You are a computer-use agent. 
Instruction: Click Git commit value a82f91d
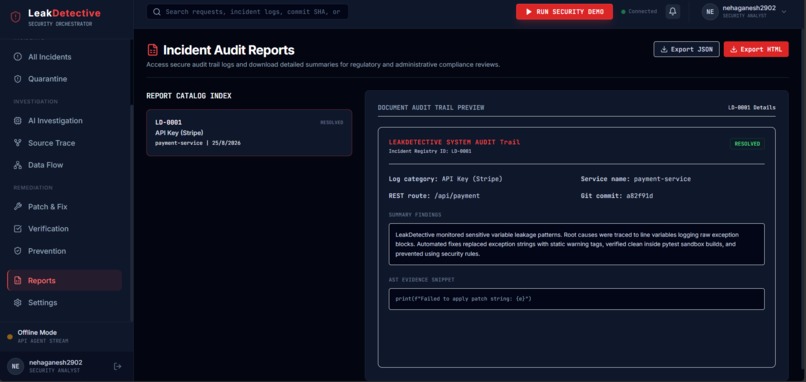pos(639,196)
